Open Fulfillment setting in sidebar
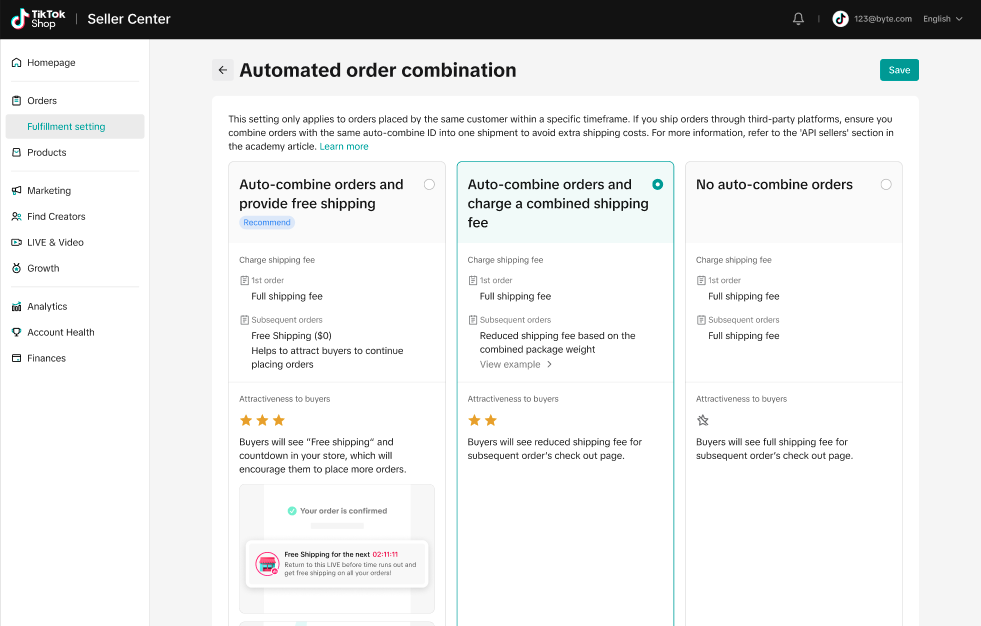 click(x=66, y=127)
